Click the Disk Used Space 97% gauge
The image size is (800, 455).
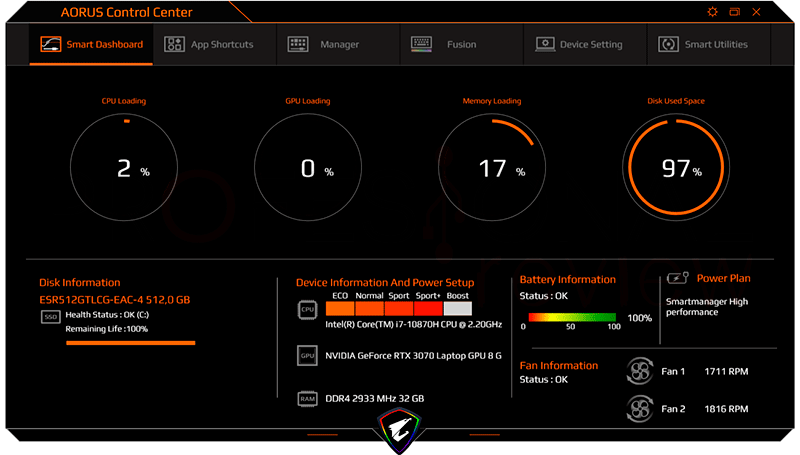[676, 167]
